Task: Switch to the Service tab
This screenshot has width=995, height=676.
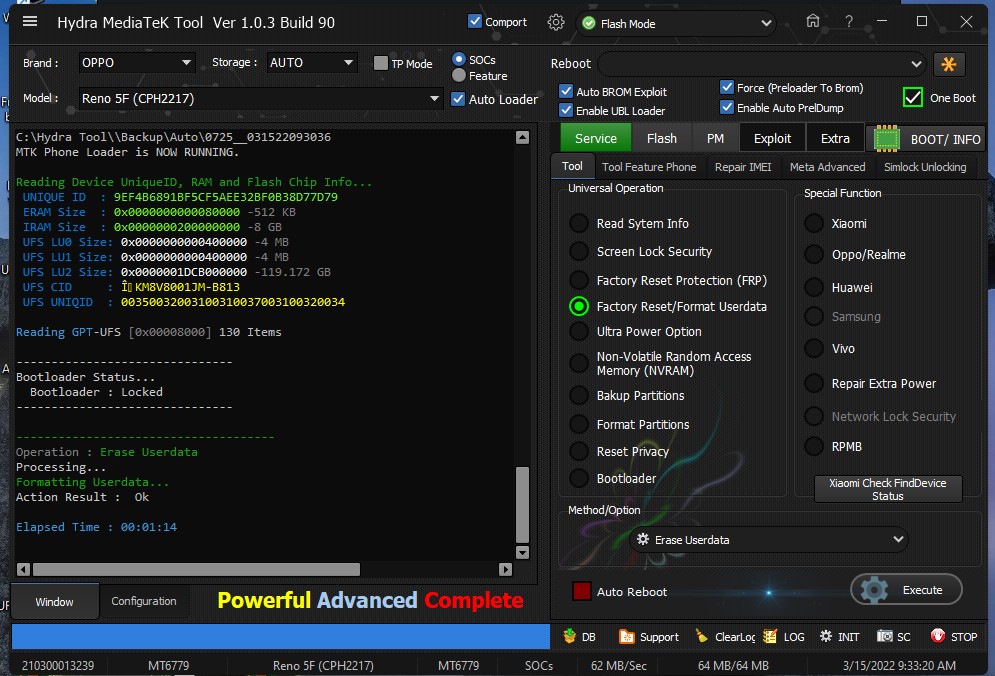Action: coord(595,138)
